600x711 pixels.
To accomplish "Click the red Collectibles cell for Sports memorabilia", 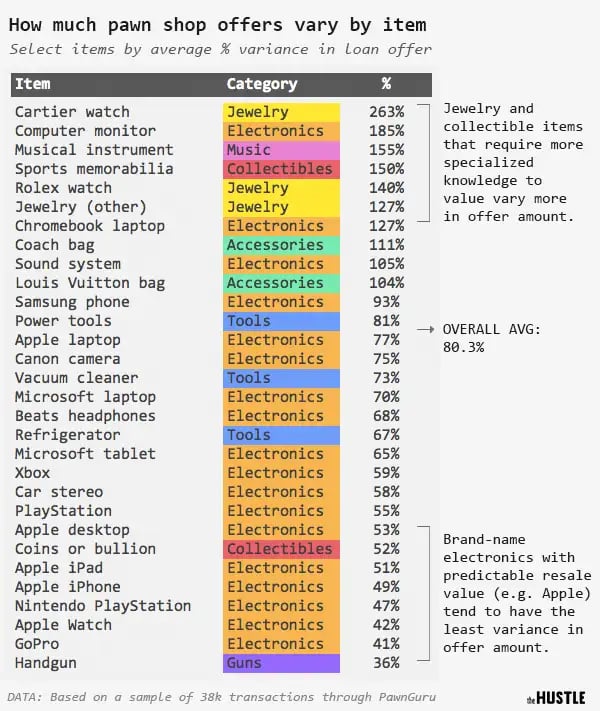I will tap(281, 169).
